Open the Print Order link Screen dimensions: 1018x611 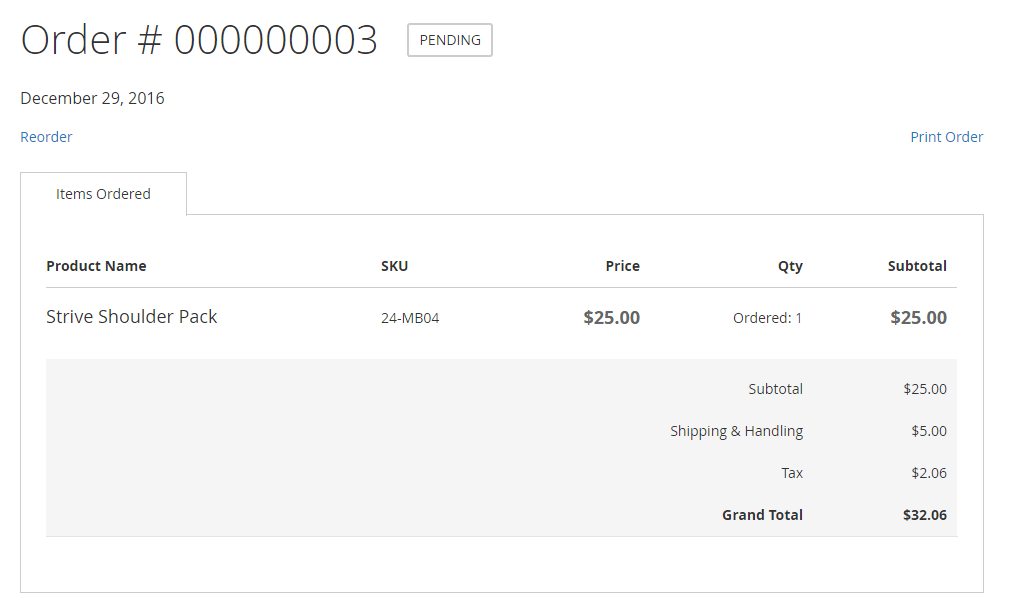point(946,137)
